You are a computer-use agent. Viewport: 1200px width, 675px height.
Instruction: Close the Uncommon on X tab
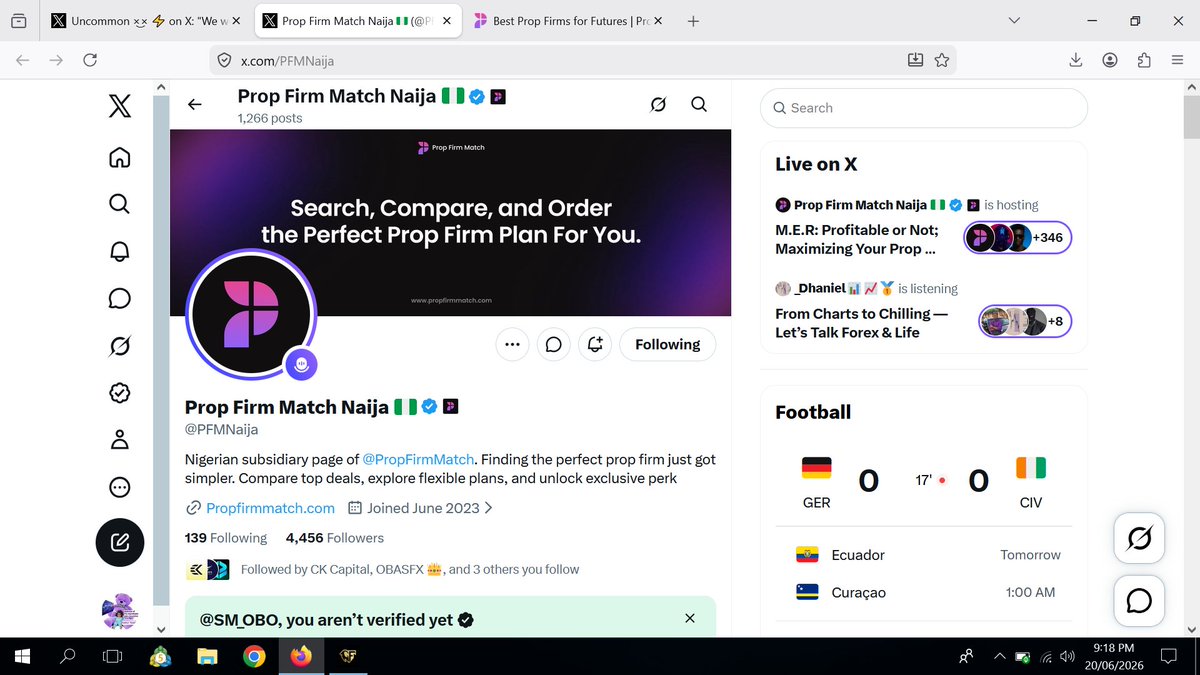[x=237, y=21]
